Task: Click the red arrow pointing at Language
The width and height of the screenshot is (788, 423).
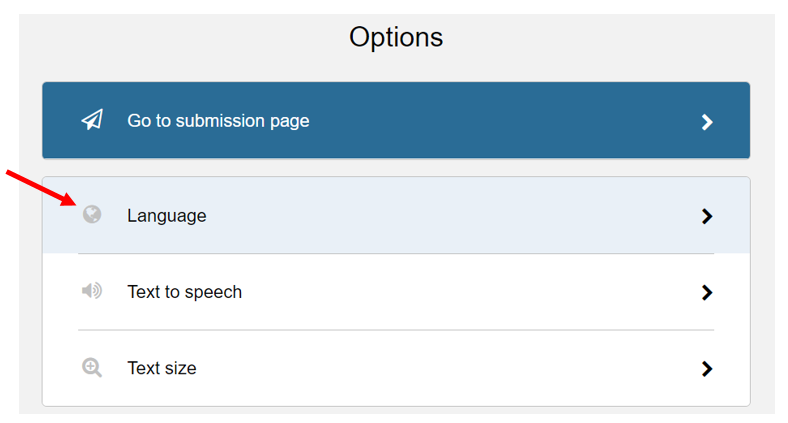Action: [x=41, y=188]
